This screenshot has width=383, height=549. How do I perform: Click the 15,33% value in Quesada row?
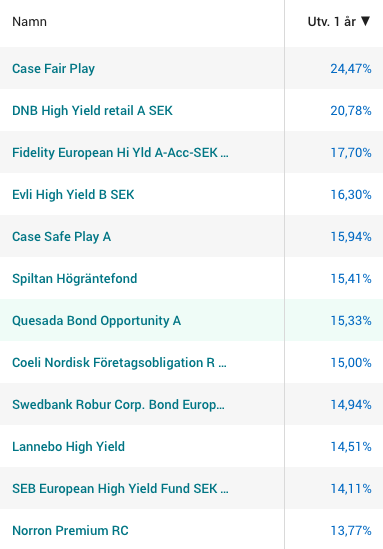[x=351, y=321]
